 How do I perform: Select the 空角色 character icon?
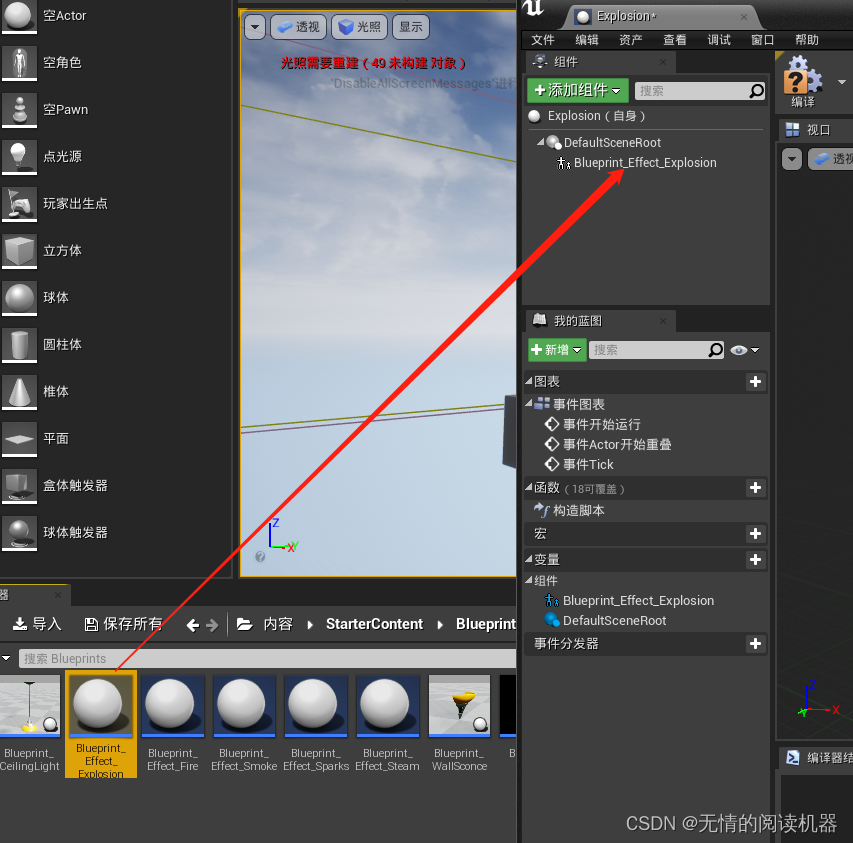point(20,63)
